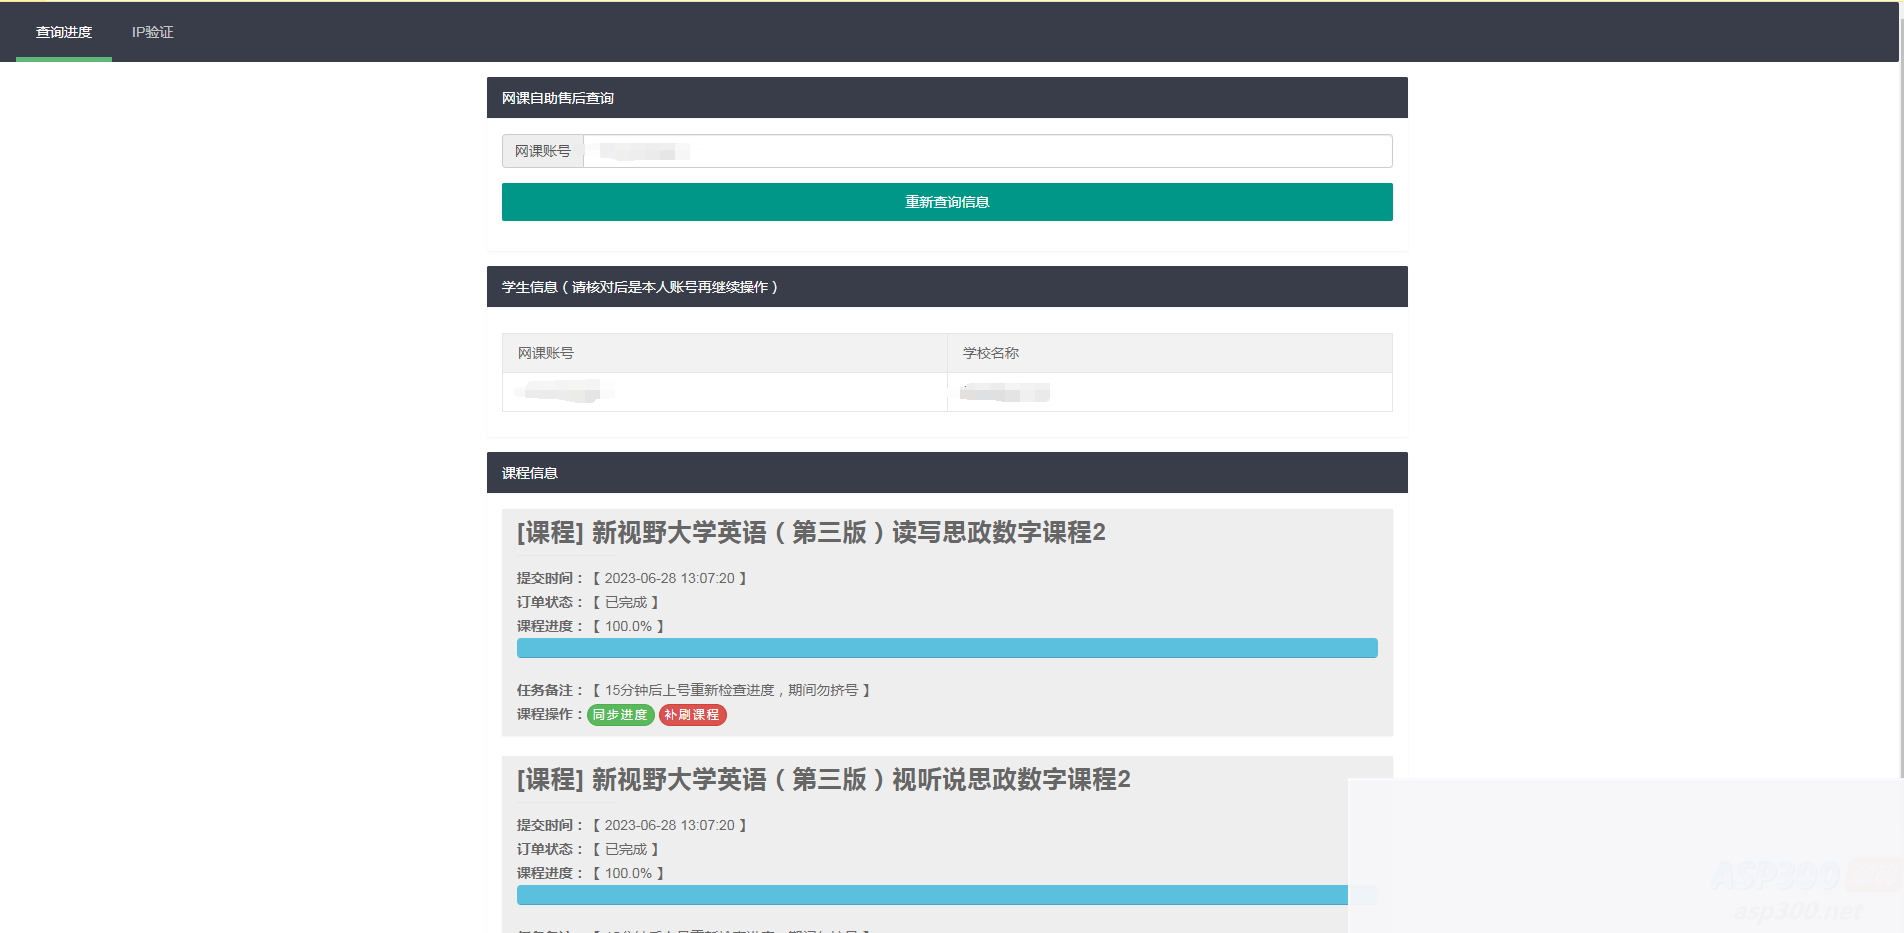Viewport: 1904px width, 933px height.
Task: Click the 任务备注 note text
Action: (731, 690)
